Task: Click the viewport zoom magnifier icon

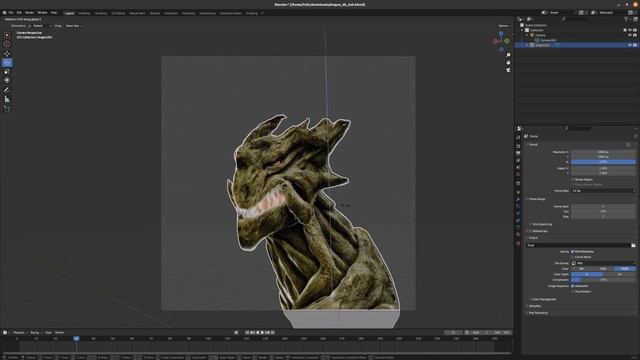Action: point(508,55)
